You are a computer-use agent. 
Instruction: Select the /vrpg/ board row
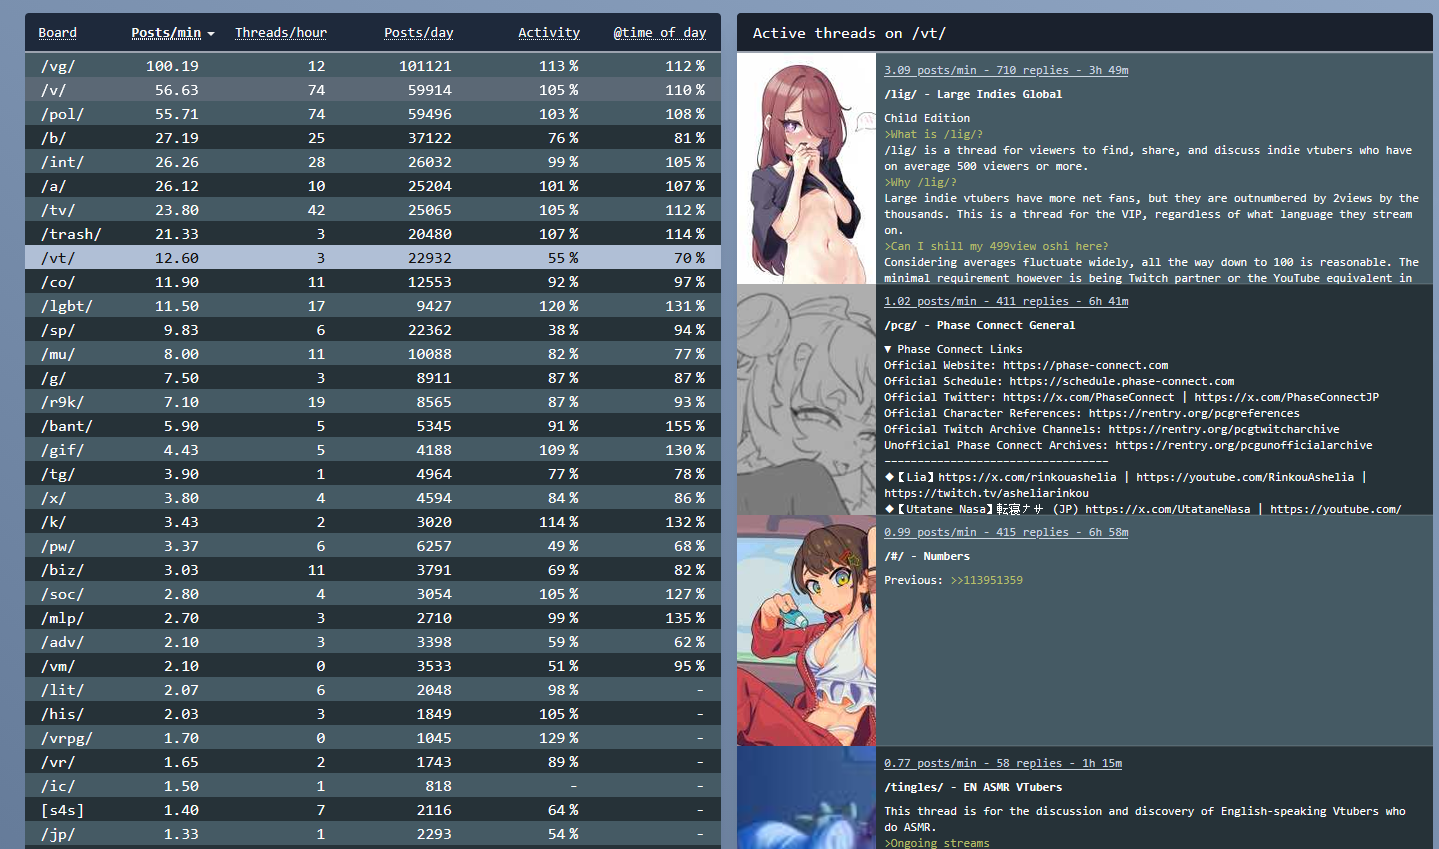pos(373,738)
